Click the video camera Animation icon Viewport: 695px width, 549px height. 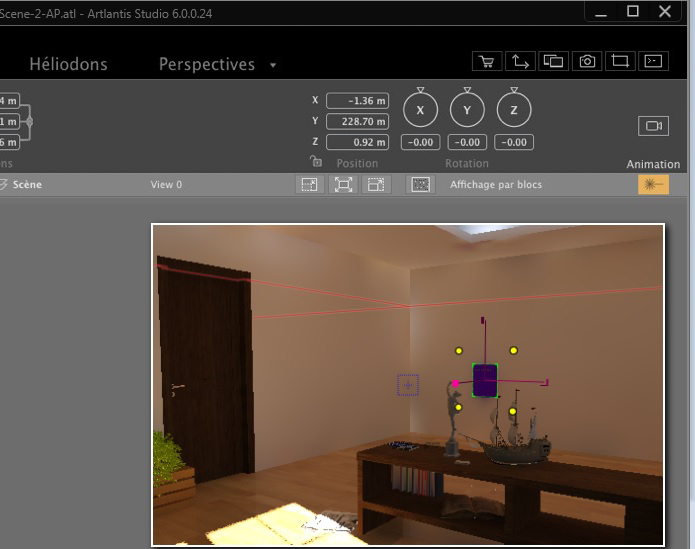(x=653, y=126)
